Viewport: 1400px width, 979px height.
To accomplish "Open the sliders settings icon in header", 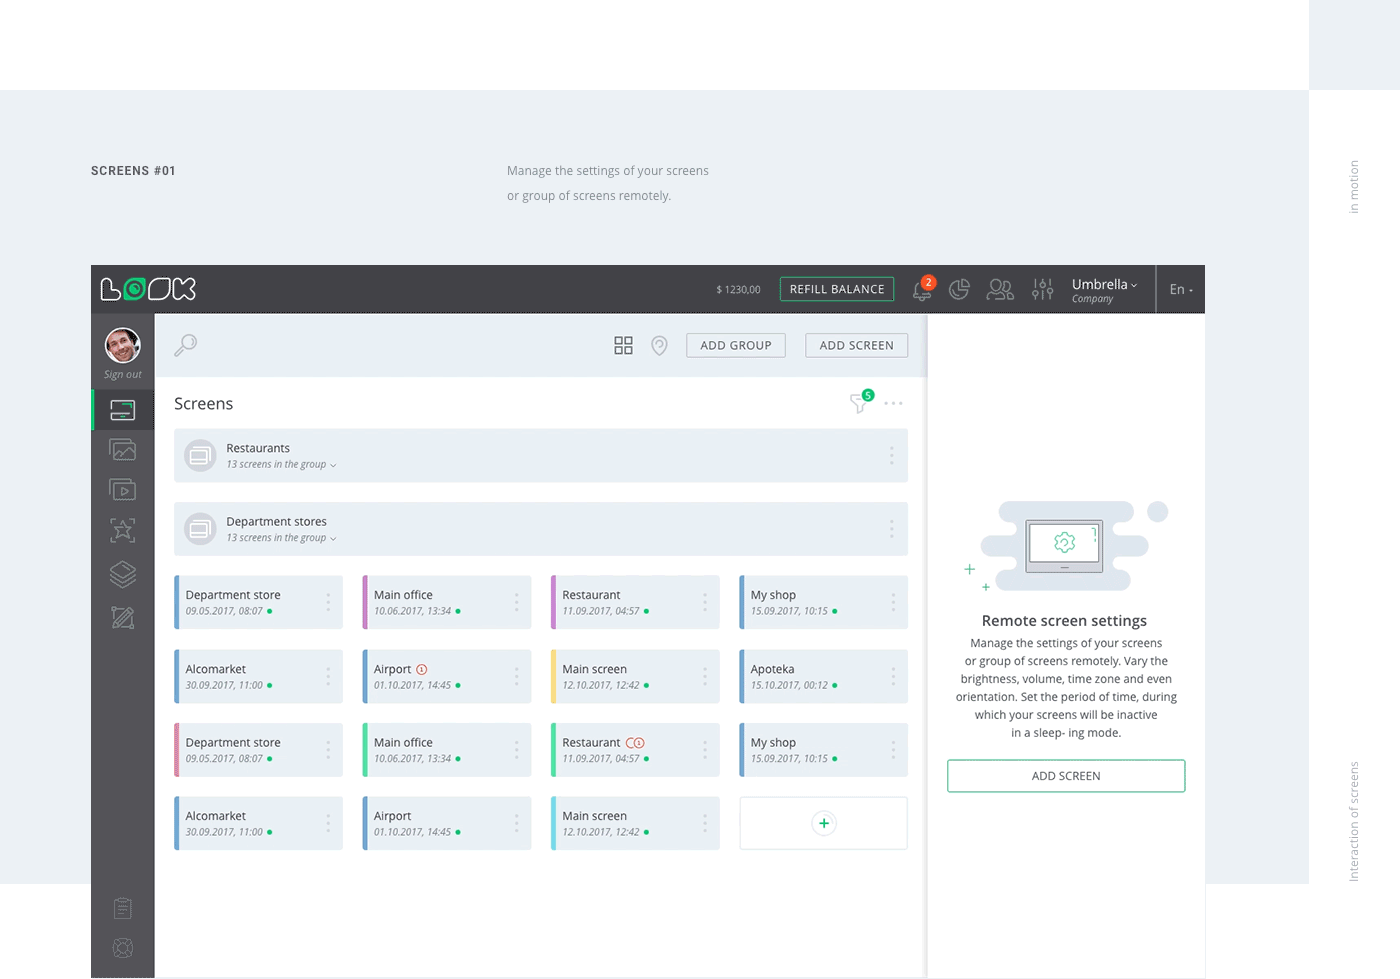I will pos(1043,289).
